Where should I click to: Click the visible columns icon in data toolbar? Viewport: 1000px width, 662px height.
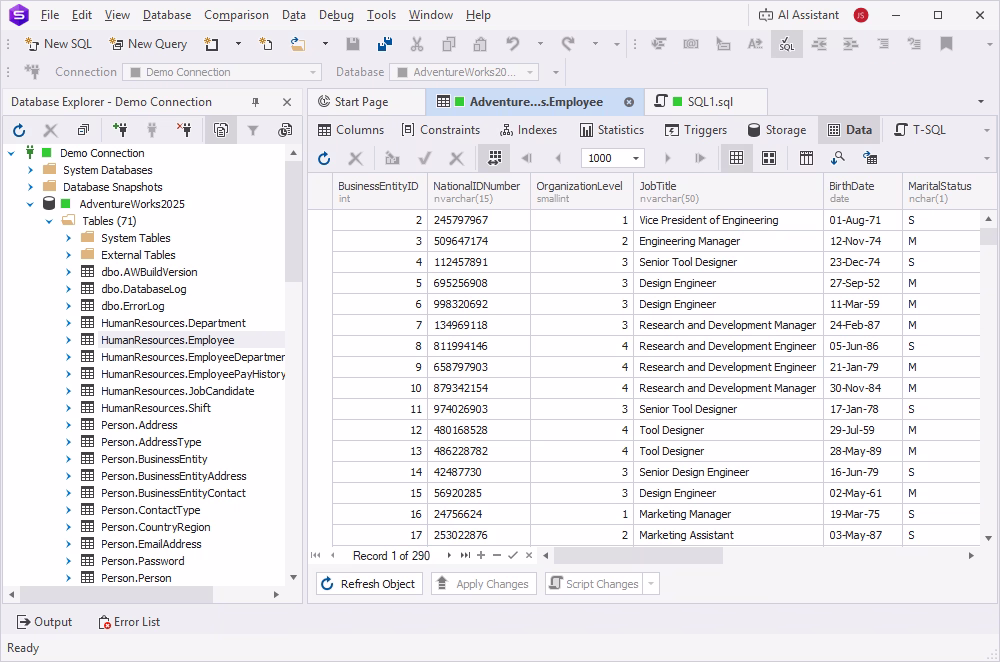(806, 158)
